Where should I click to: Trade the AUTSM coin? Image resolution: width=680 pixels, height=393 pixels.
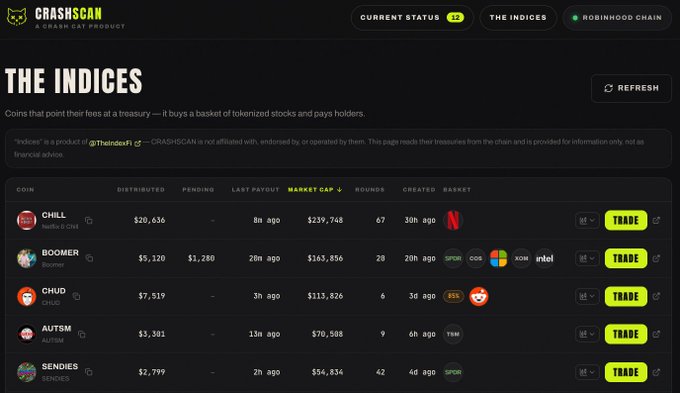[626, 334]
